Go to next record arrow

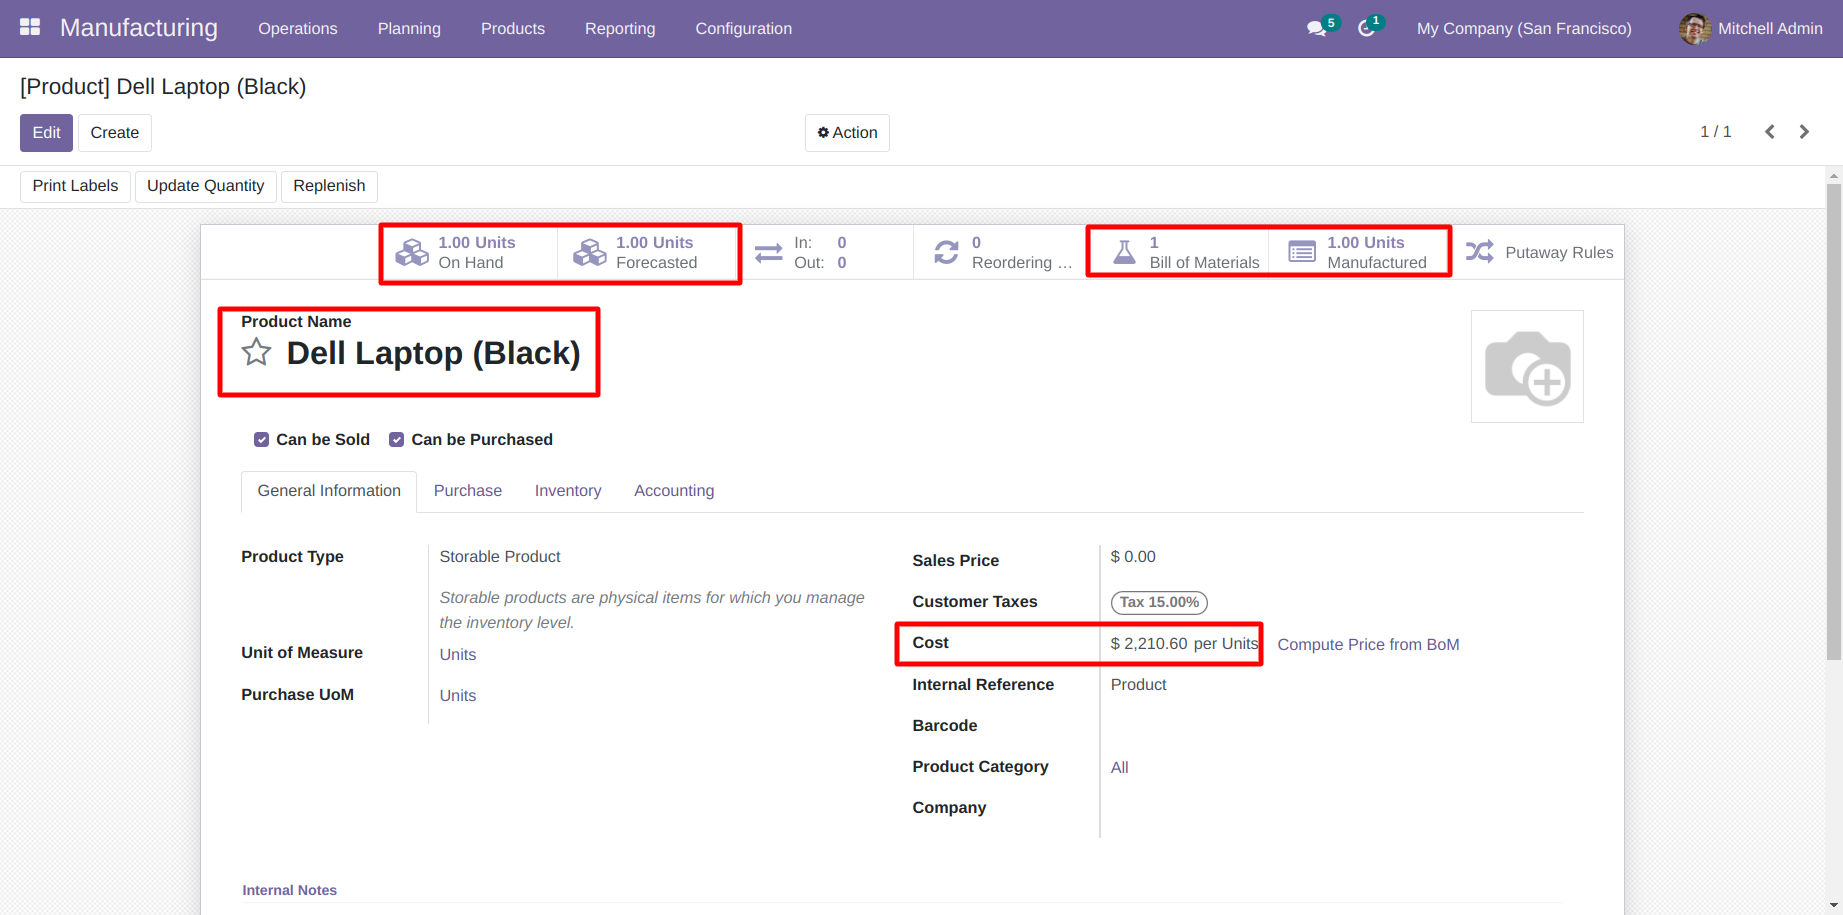coord(1804,132)
